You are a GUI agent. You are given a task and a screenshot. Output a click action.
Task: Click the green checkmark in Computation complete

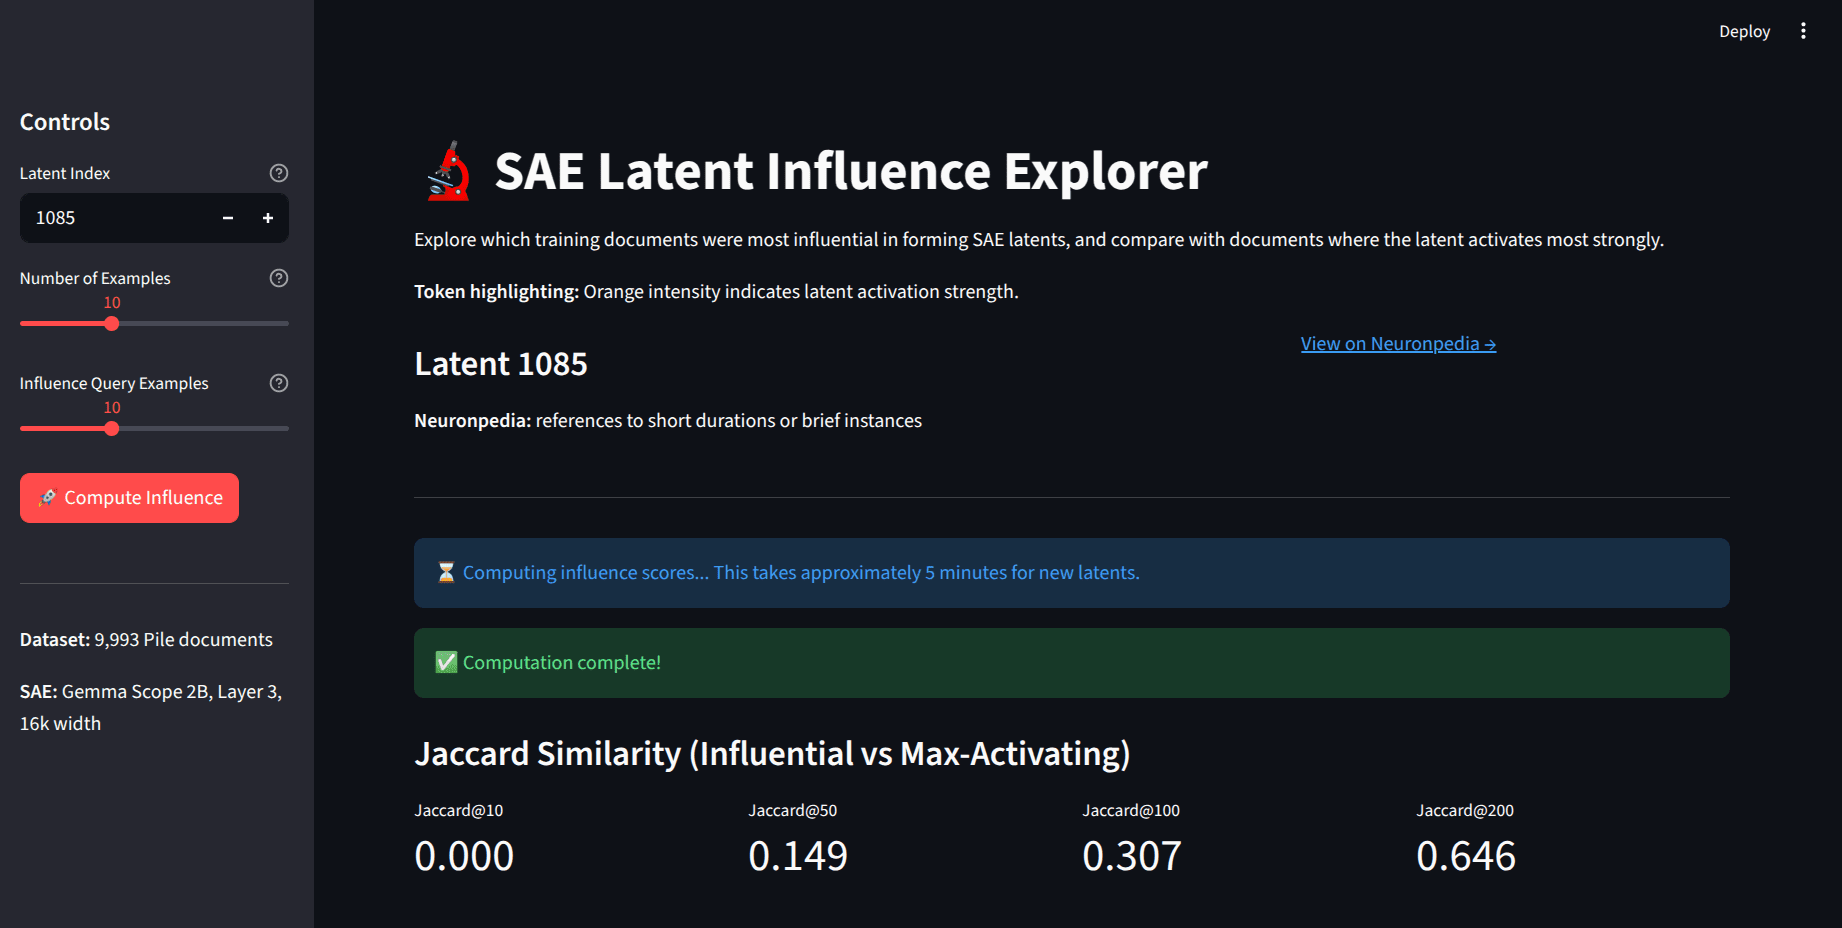pyautogui.click(x=446, y=662)
